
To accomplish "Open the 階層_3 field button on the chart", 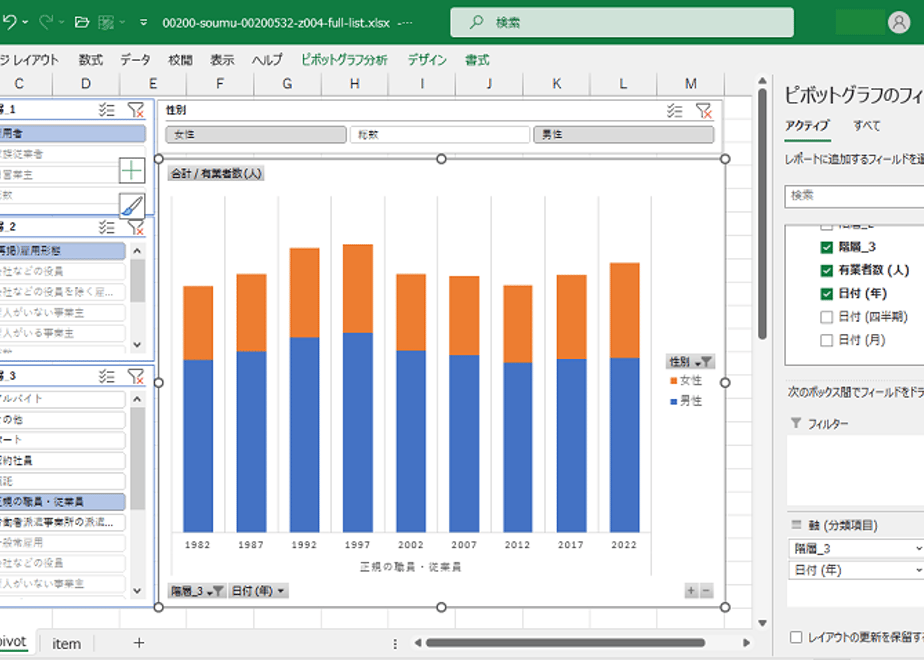I will [x=197, y=590].
